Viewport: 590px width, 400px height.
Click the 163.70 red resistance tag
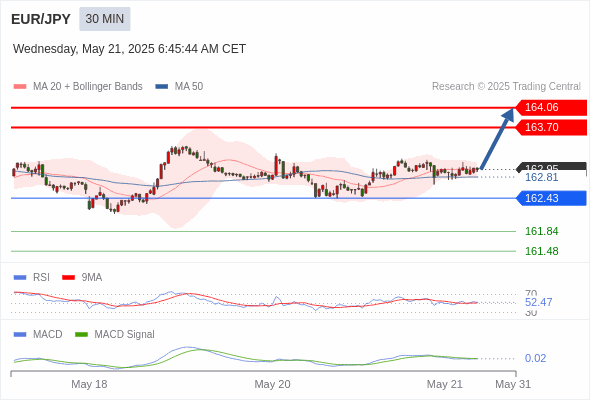(x=551, y=128)
